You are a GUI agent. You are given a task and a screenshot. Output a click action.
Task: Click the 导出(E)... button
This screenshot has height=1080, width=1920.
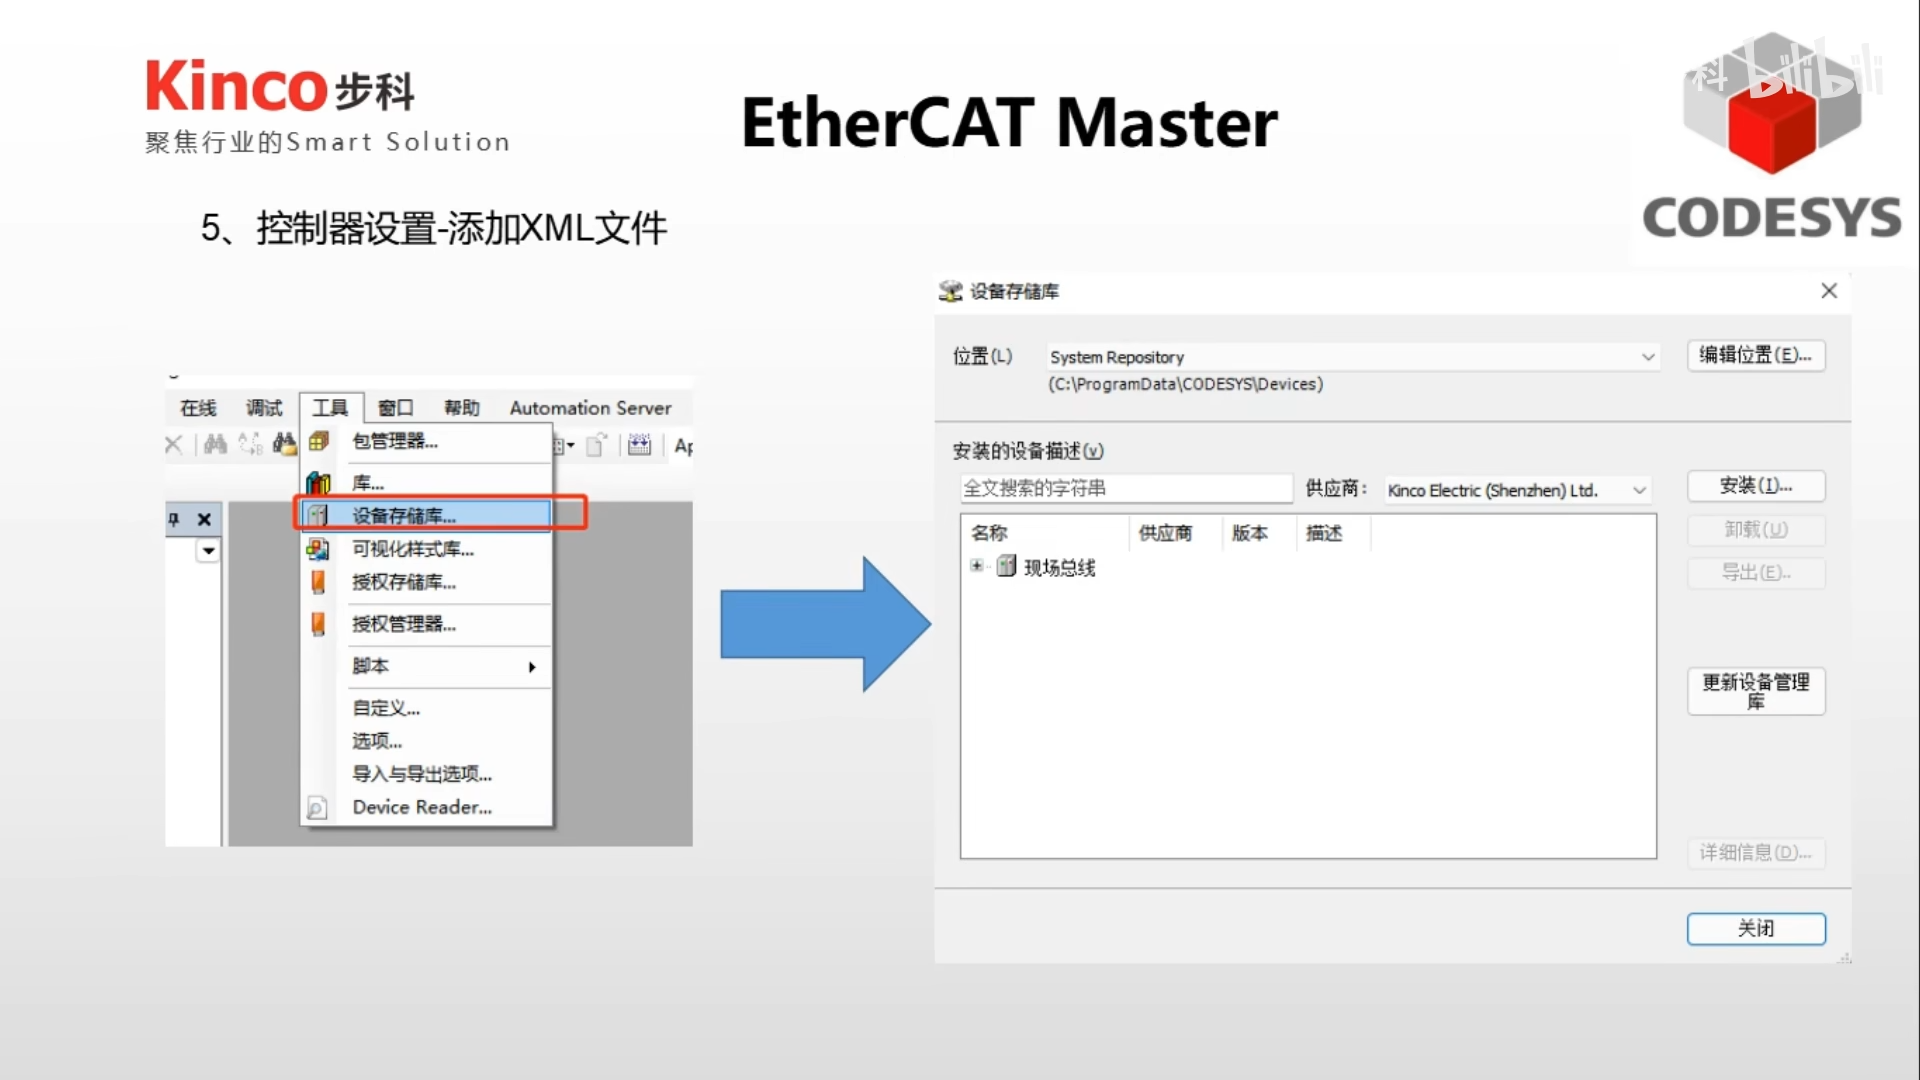pyautogui.click(x=1756, y=573)
